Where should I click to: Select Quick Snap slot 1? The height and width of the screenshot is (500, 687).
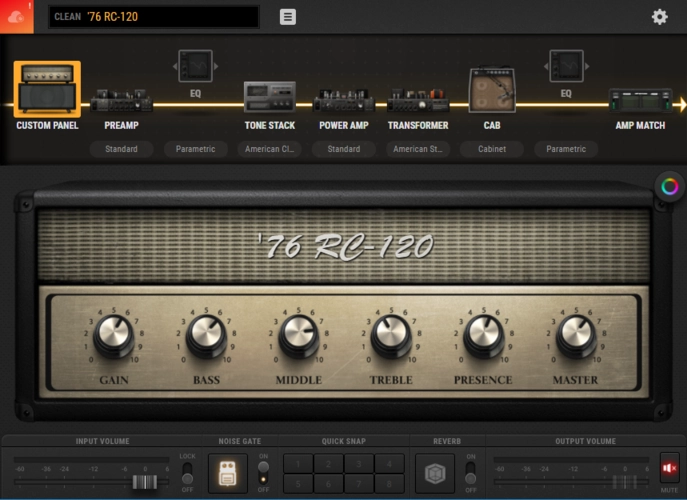298,464
